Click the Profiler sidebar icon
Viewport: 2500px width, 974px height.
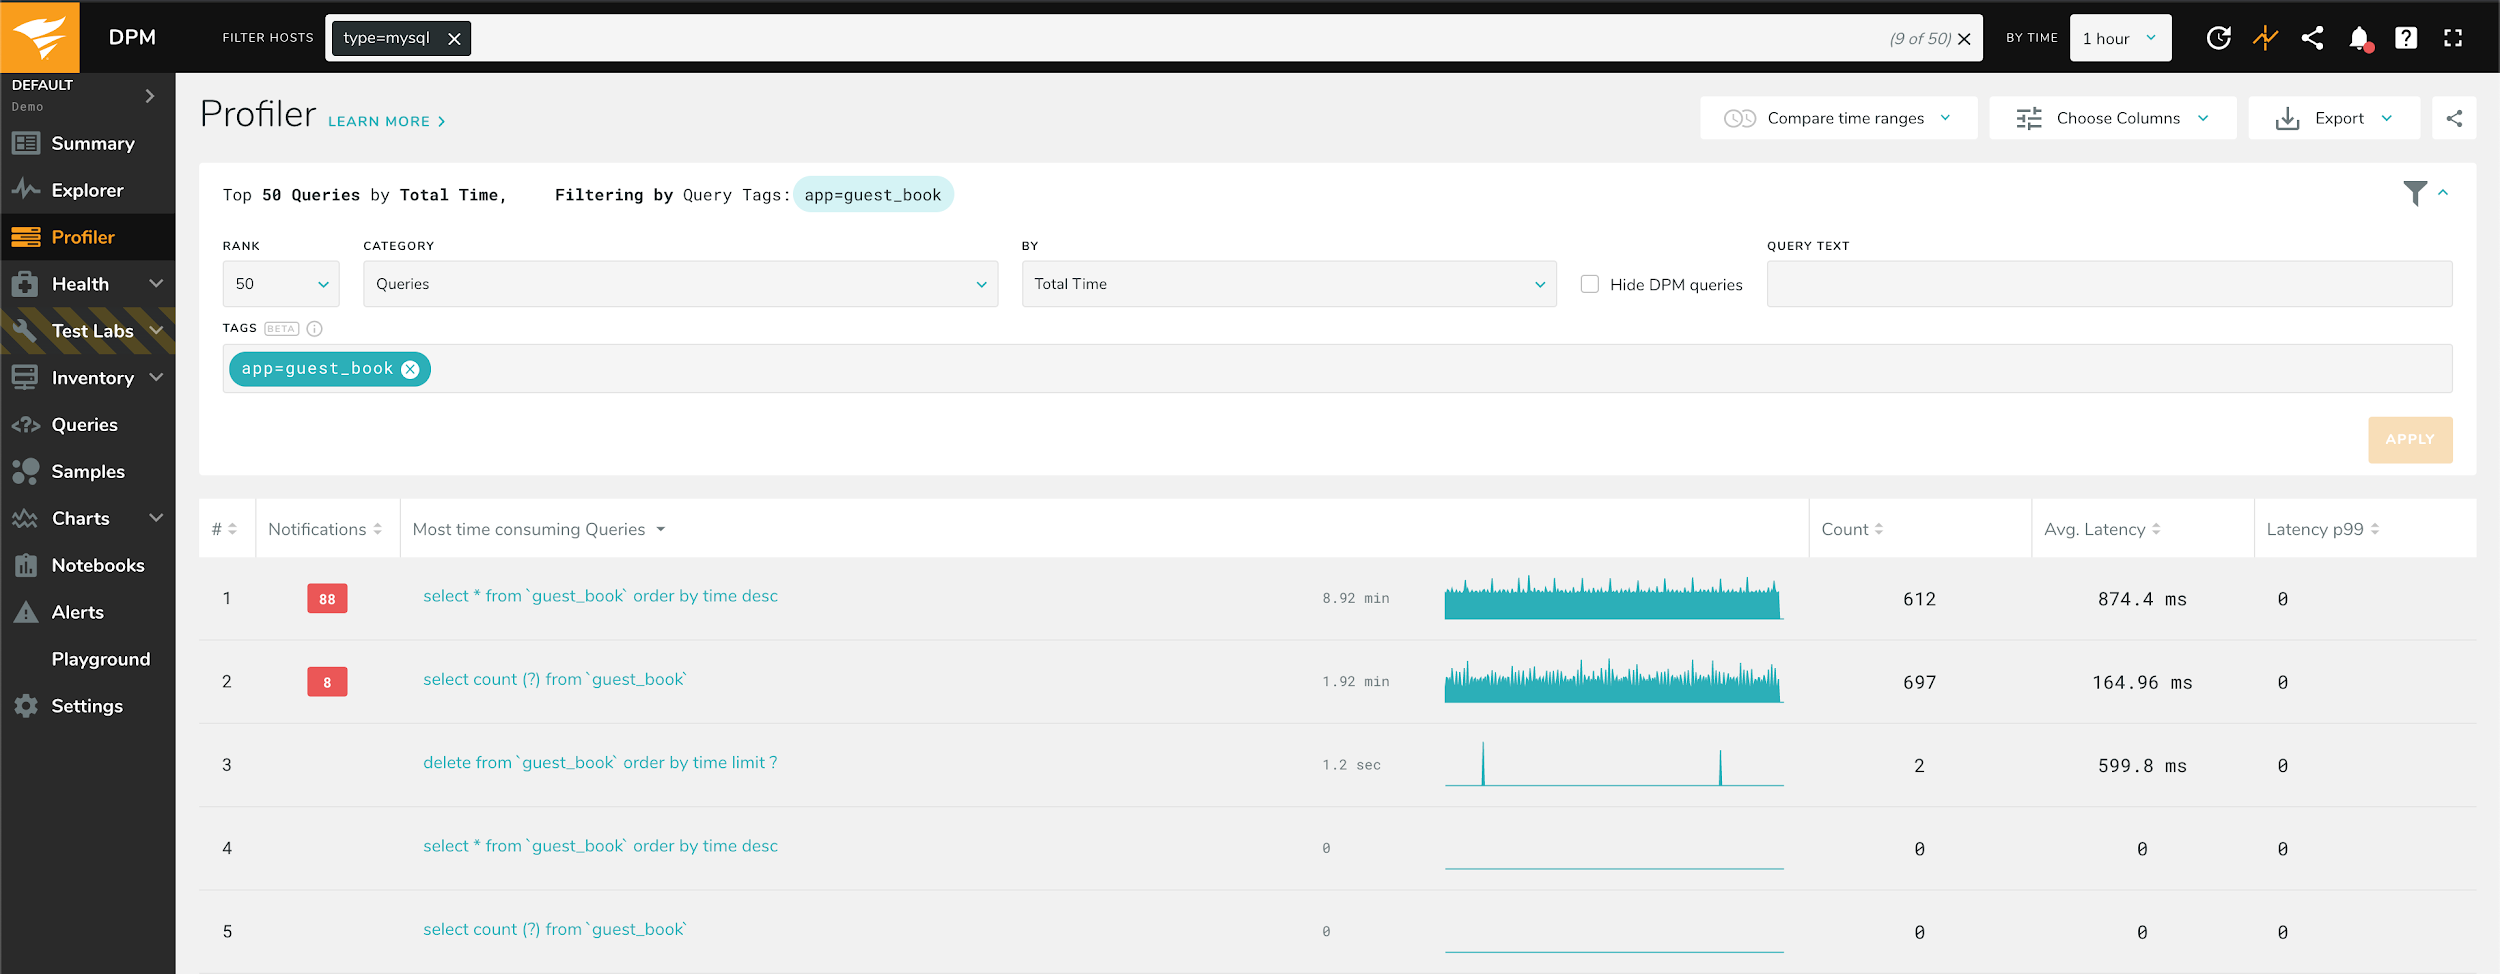pos(26,237)
